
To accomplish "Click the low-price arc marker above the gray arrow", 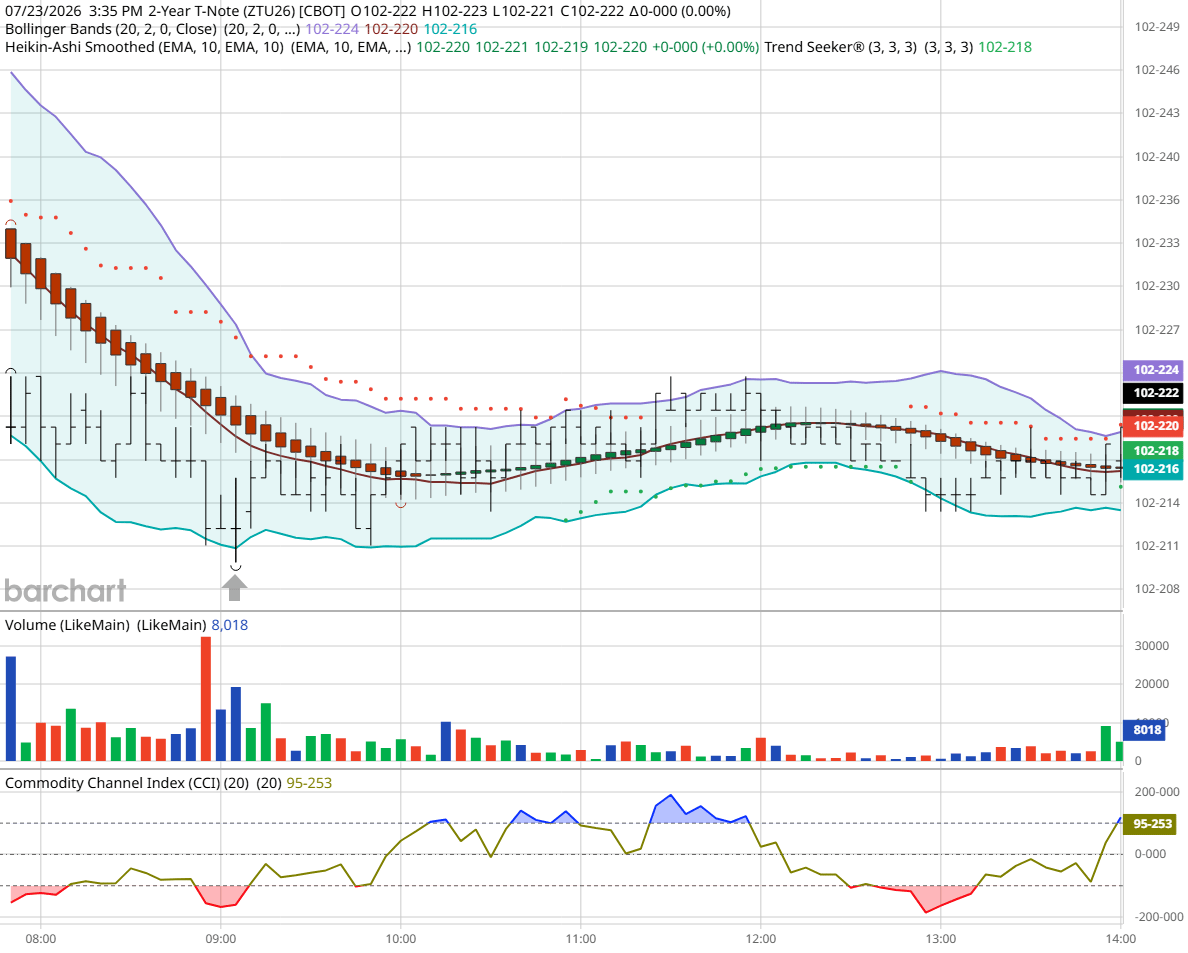I will [x=236, y=567].
